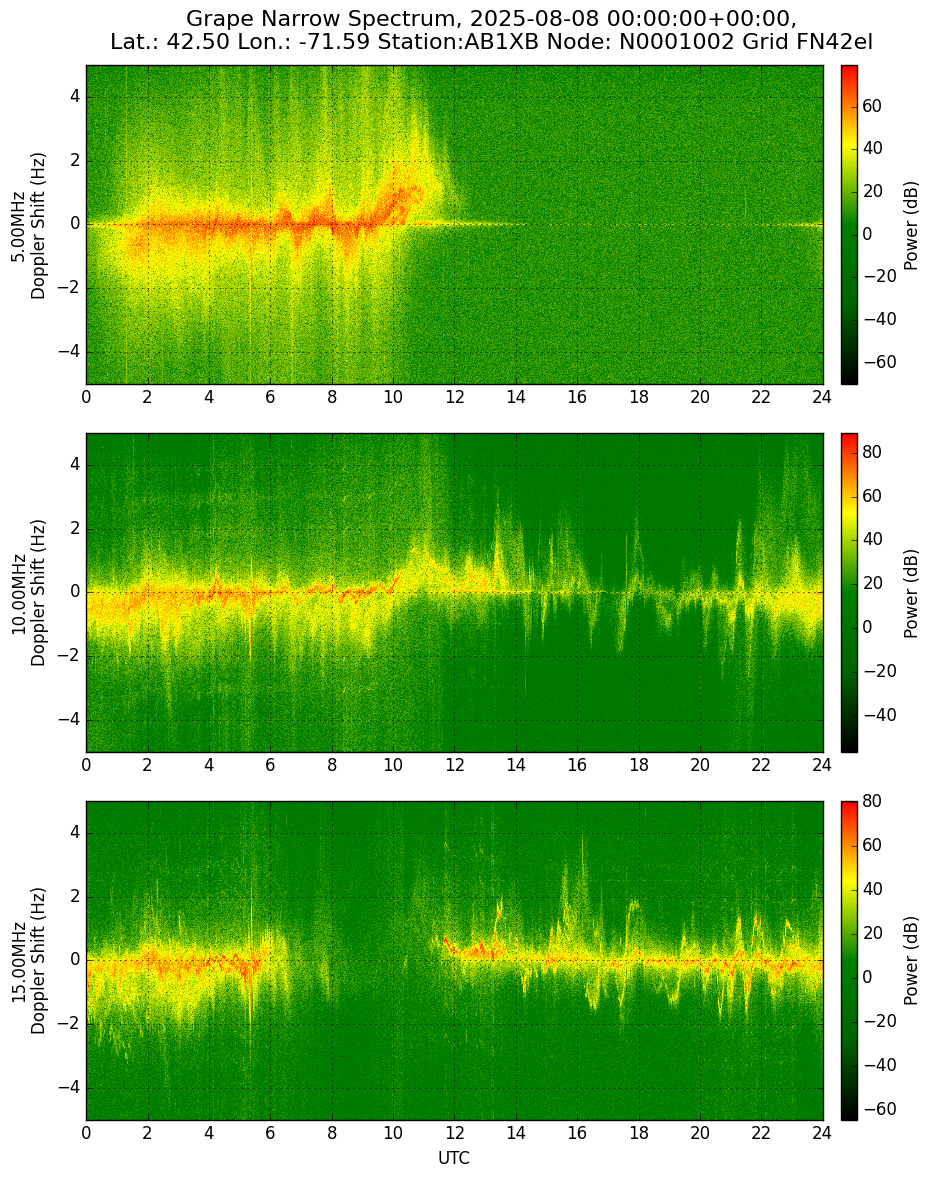
Task: Click the 18 UTC tick label under 10 MHz plot
Action: pos(638,765)
